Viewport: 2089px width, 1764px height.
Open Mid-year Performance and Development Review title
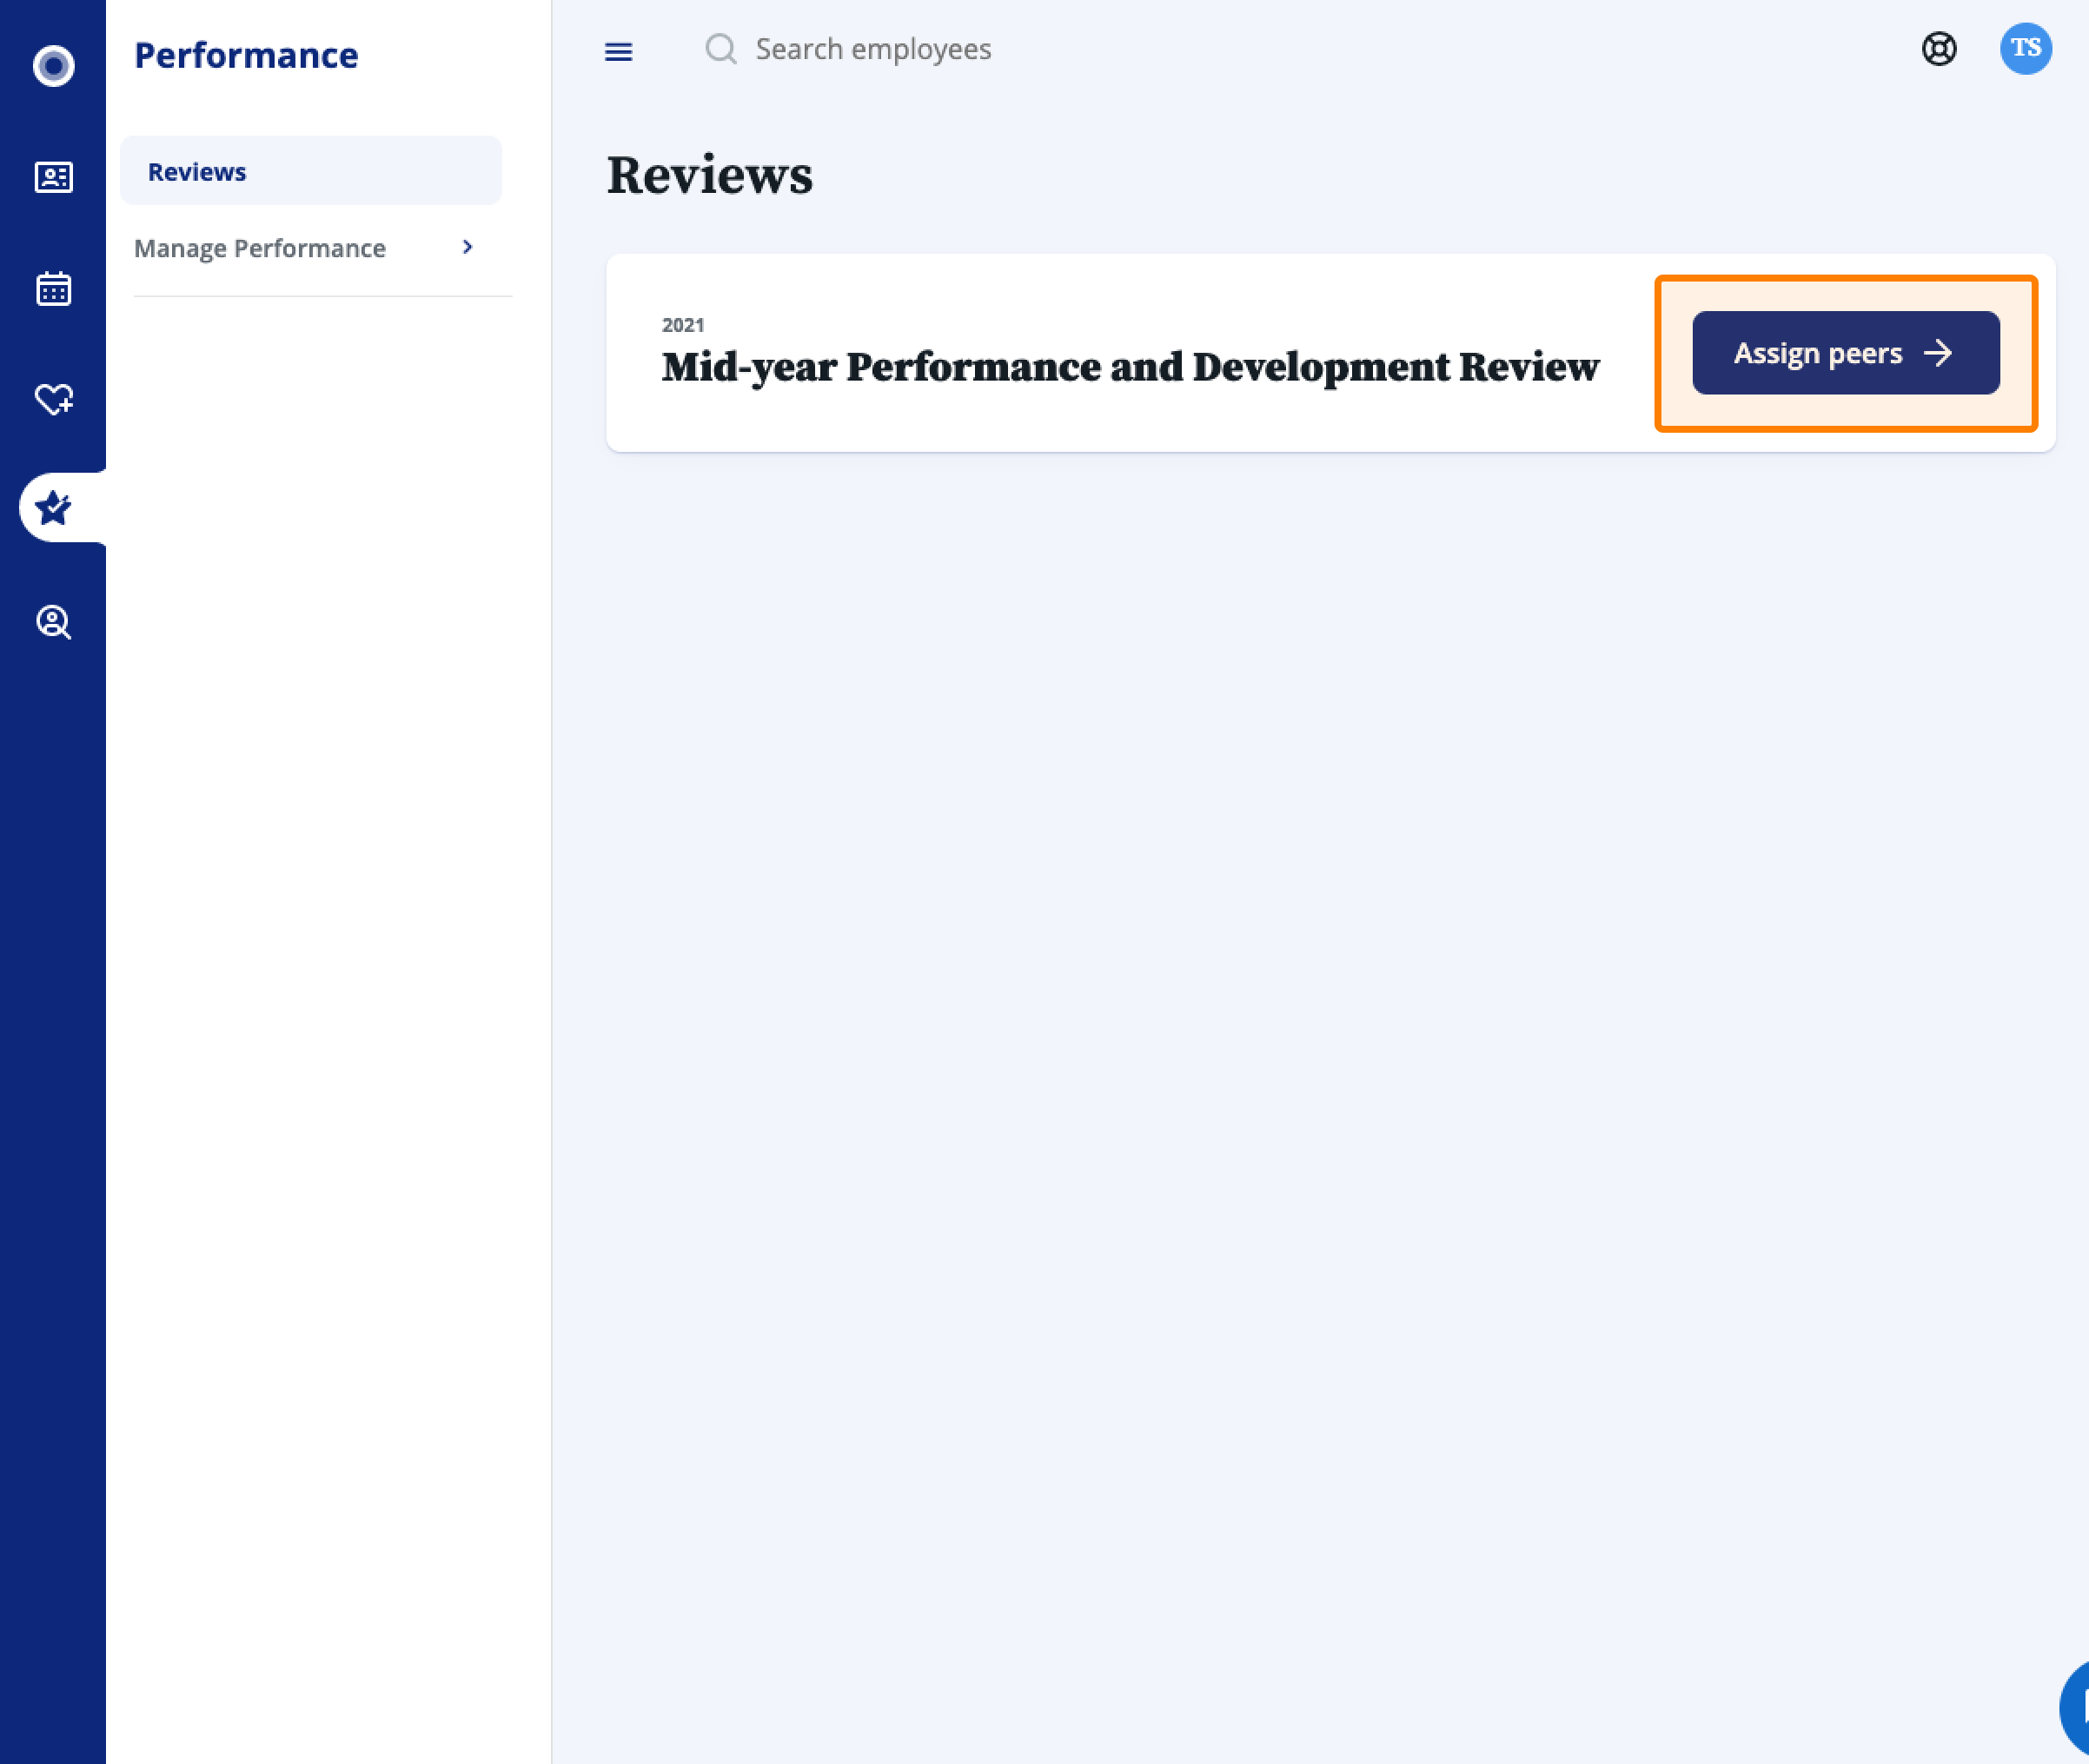tap(1130, 367)
